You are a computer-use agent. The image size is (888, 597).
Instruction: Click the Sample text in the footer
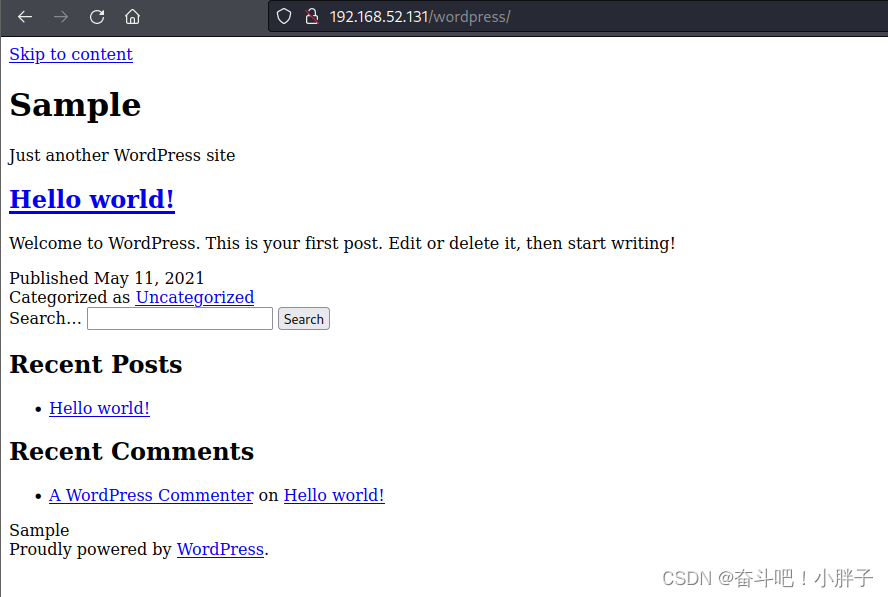coord(39,530)
